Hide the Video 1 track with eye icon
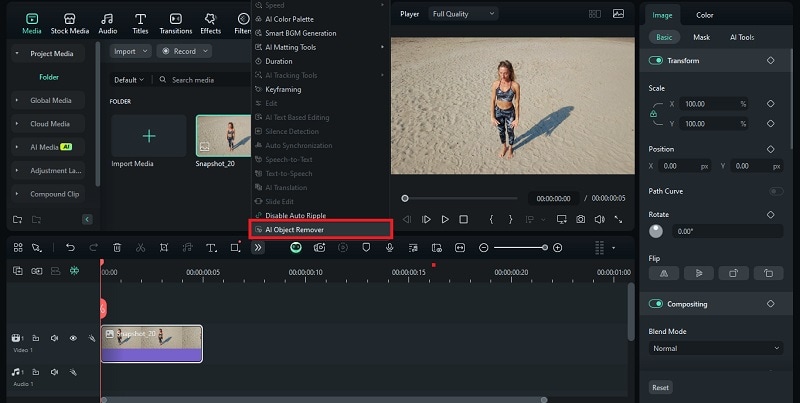The image size is (800, 403). coord(73,338)
